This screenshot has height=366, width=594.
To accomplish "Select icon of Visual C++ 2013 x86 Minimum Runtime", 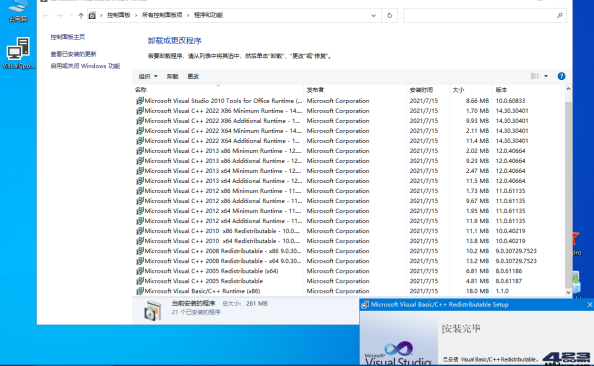I will pyautogui.click(x=140, y=151).
